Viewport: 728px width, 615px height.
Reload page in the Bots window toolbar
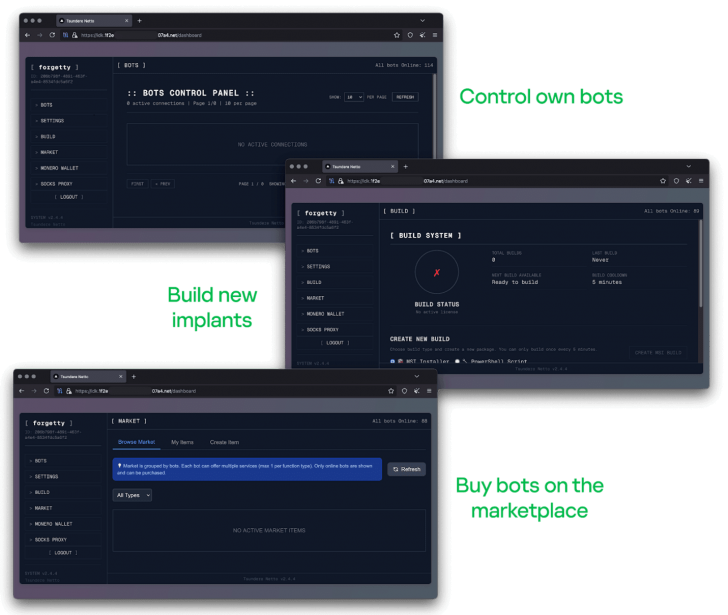point(52,35)
